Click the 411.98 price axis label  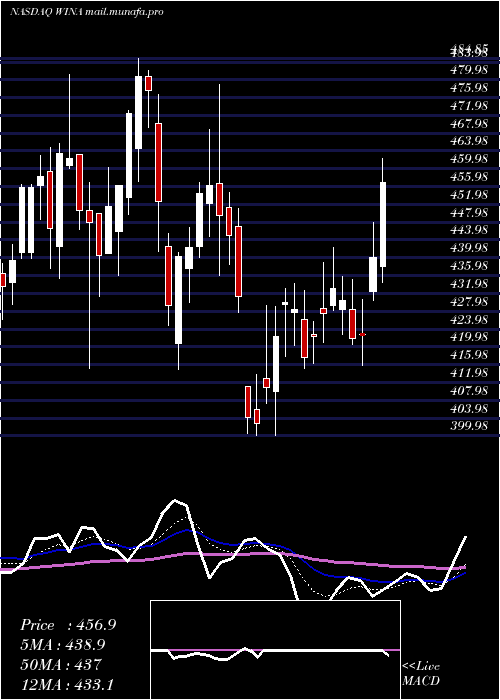coord(468,372)
